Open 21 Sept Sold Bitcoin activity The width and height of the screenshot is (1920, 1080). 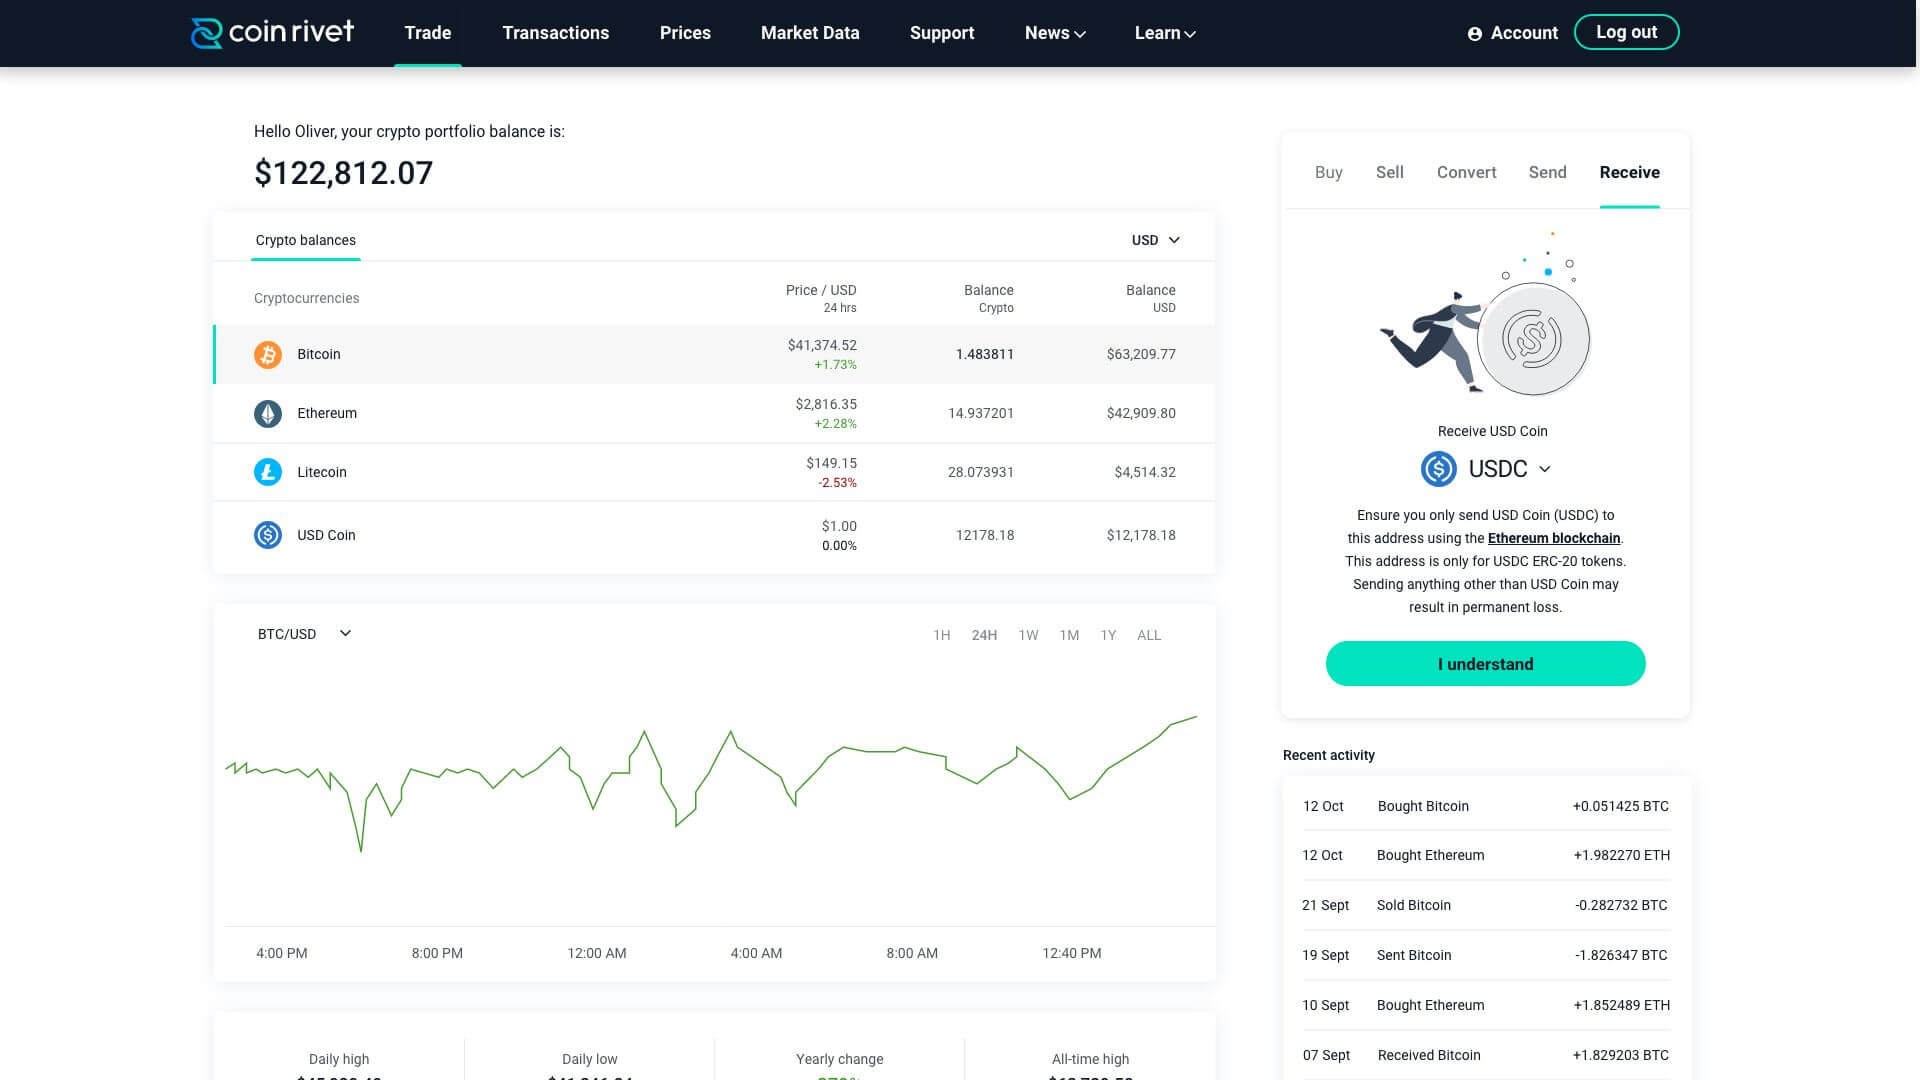[x=1485, y=905]
